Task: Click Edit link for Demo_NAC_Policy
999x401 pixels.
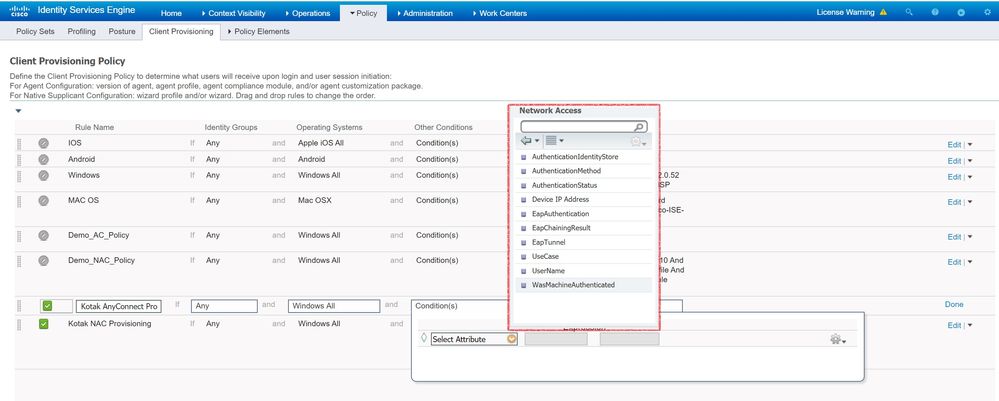Action: 954,262
